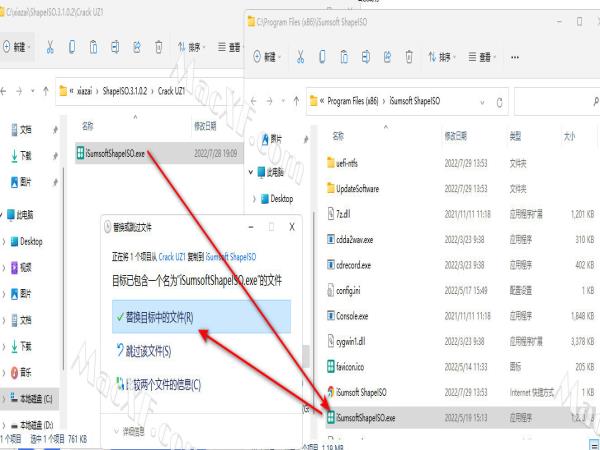Click Copy icon in left Explorer window
Image resolution: width=600 pixels, height=450 pixels.
(x=72, y=47)
